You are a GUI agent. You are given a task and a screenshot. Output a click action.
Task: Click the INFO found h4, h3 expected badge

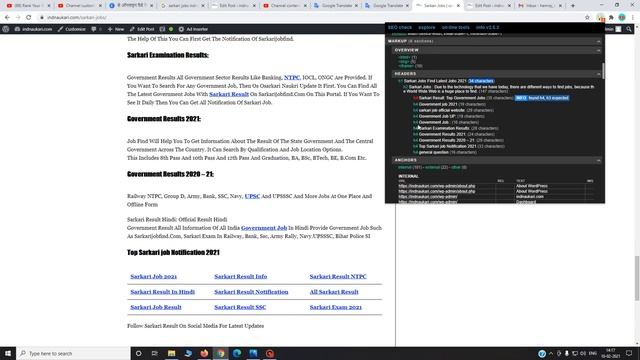point(542,98)
